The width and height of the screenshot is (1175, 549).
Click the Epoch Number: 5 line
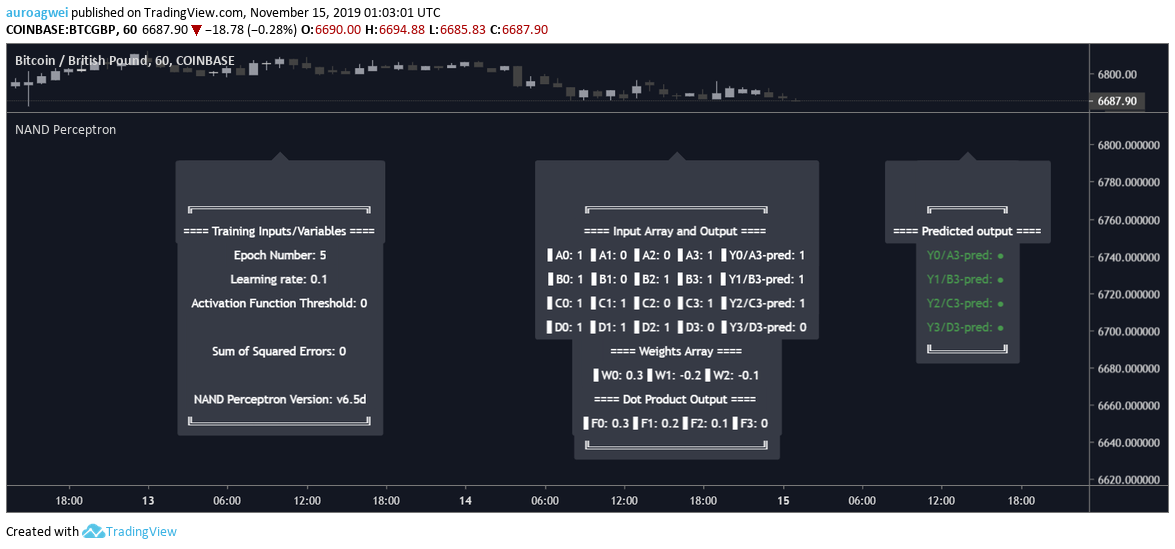pos(280,255)
